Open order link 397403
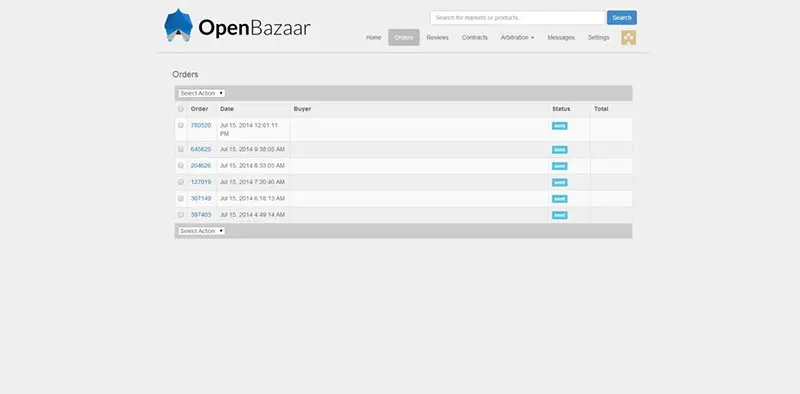800x394 pixels. coord(201,215)
